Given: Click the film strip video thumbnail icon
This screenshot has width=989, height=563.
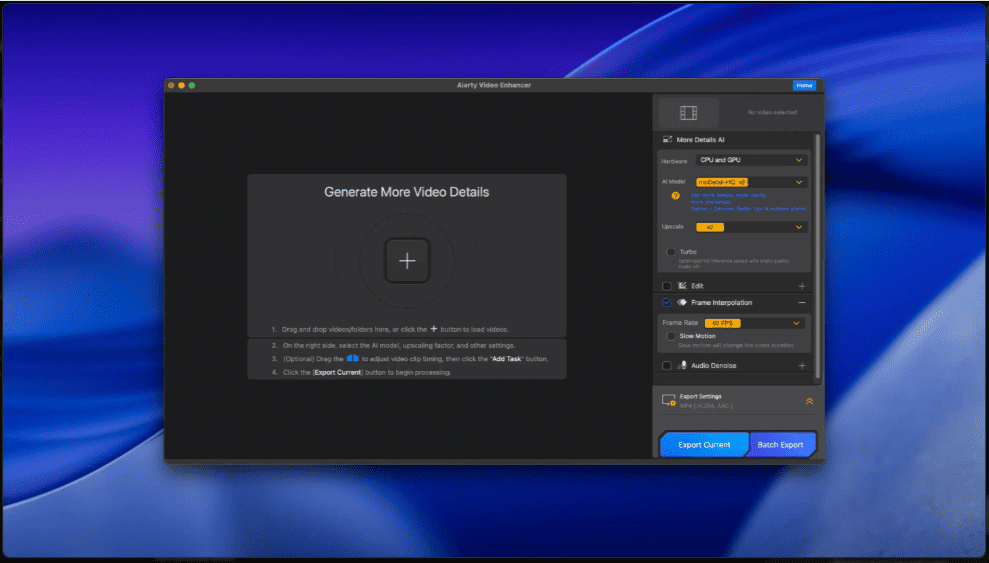Looking at the screenshot, I should coord(688,112).
